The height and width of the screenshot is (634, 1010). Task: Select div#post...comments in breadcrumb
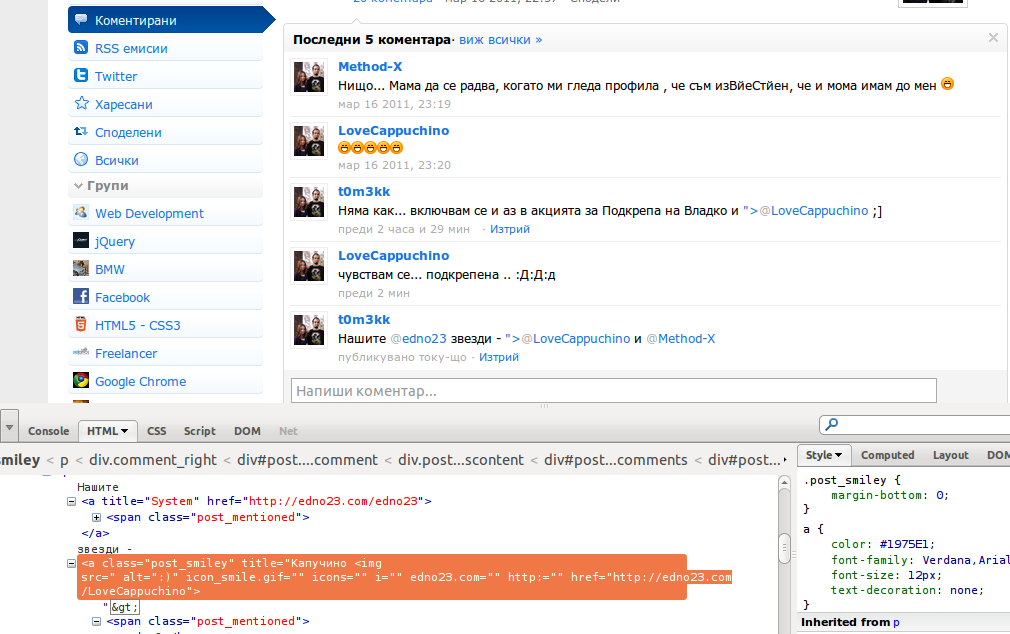point(616,460)
